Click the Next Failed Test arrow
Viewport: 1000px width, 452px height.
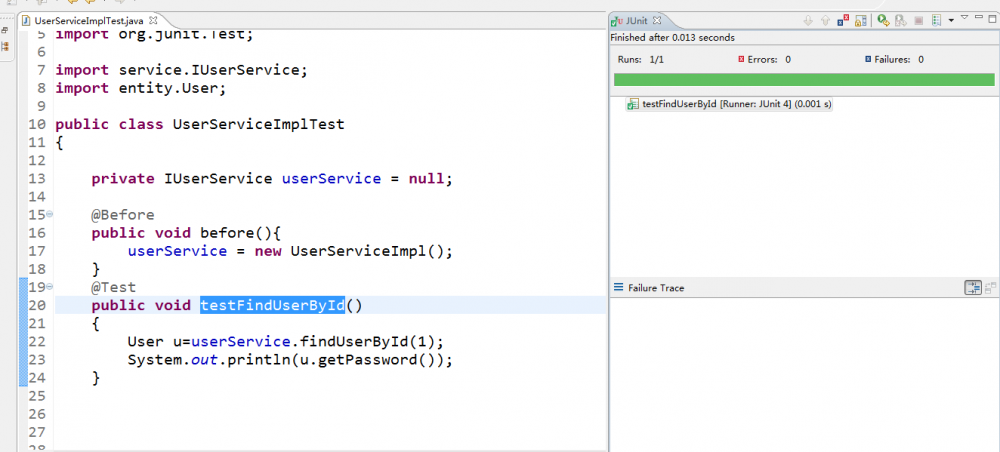coord(808,20)
